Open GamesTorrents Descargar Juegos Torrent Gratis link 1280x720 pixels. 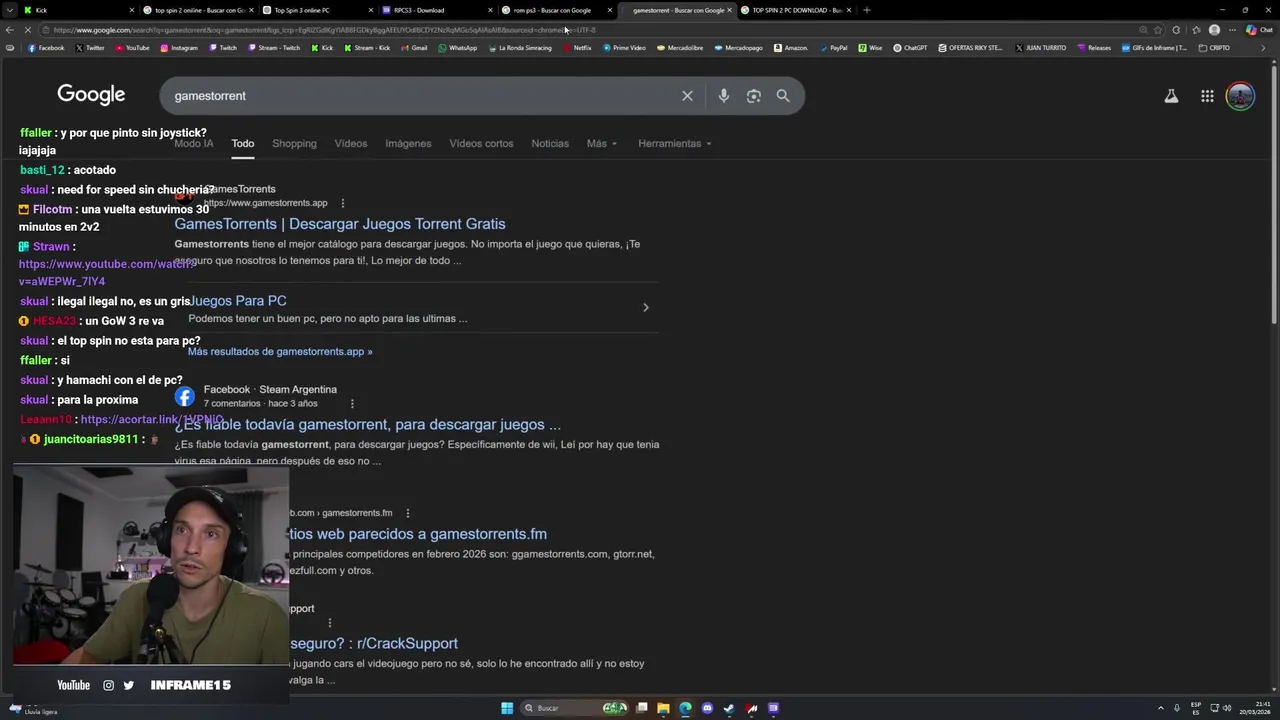pos(340,224)
